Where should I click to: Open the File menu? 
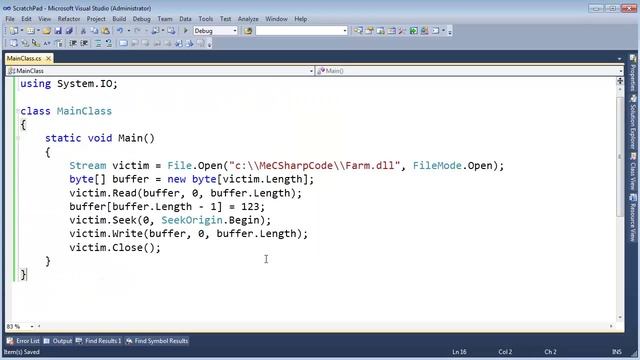(10, 19)
